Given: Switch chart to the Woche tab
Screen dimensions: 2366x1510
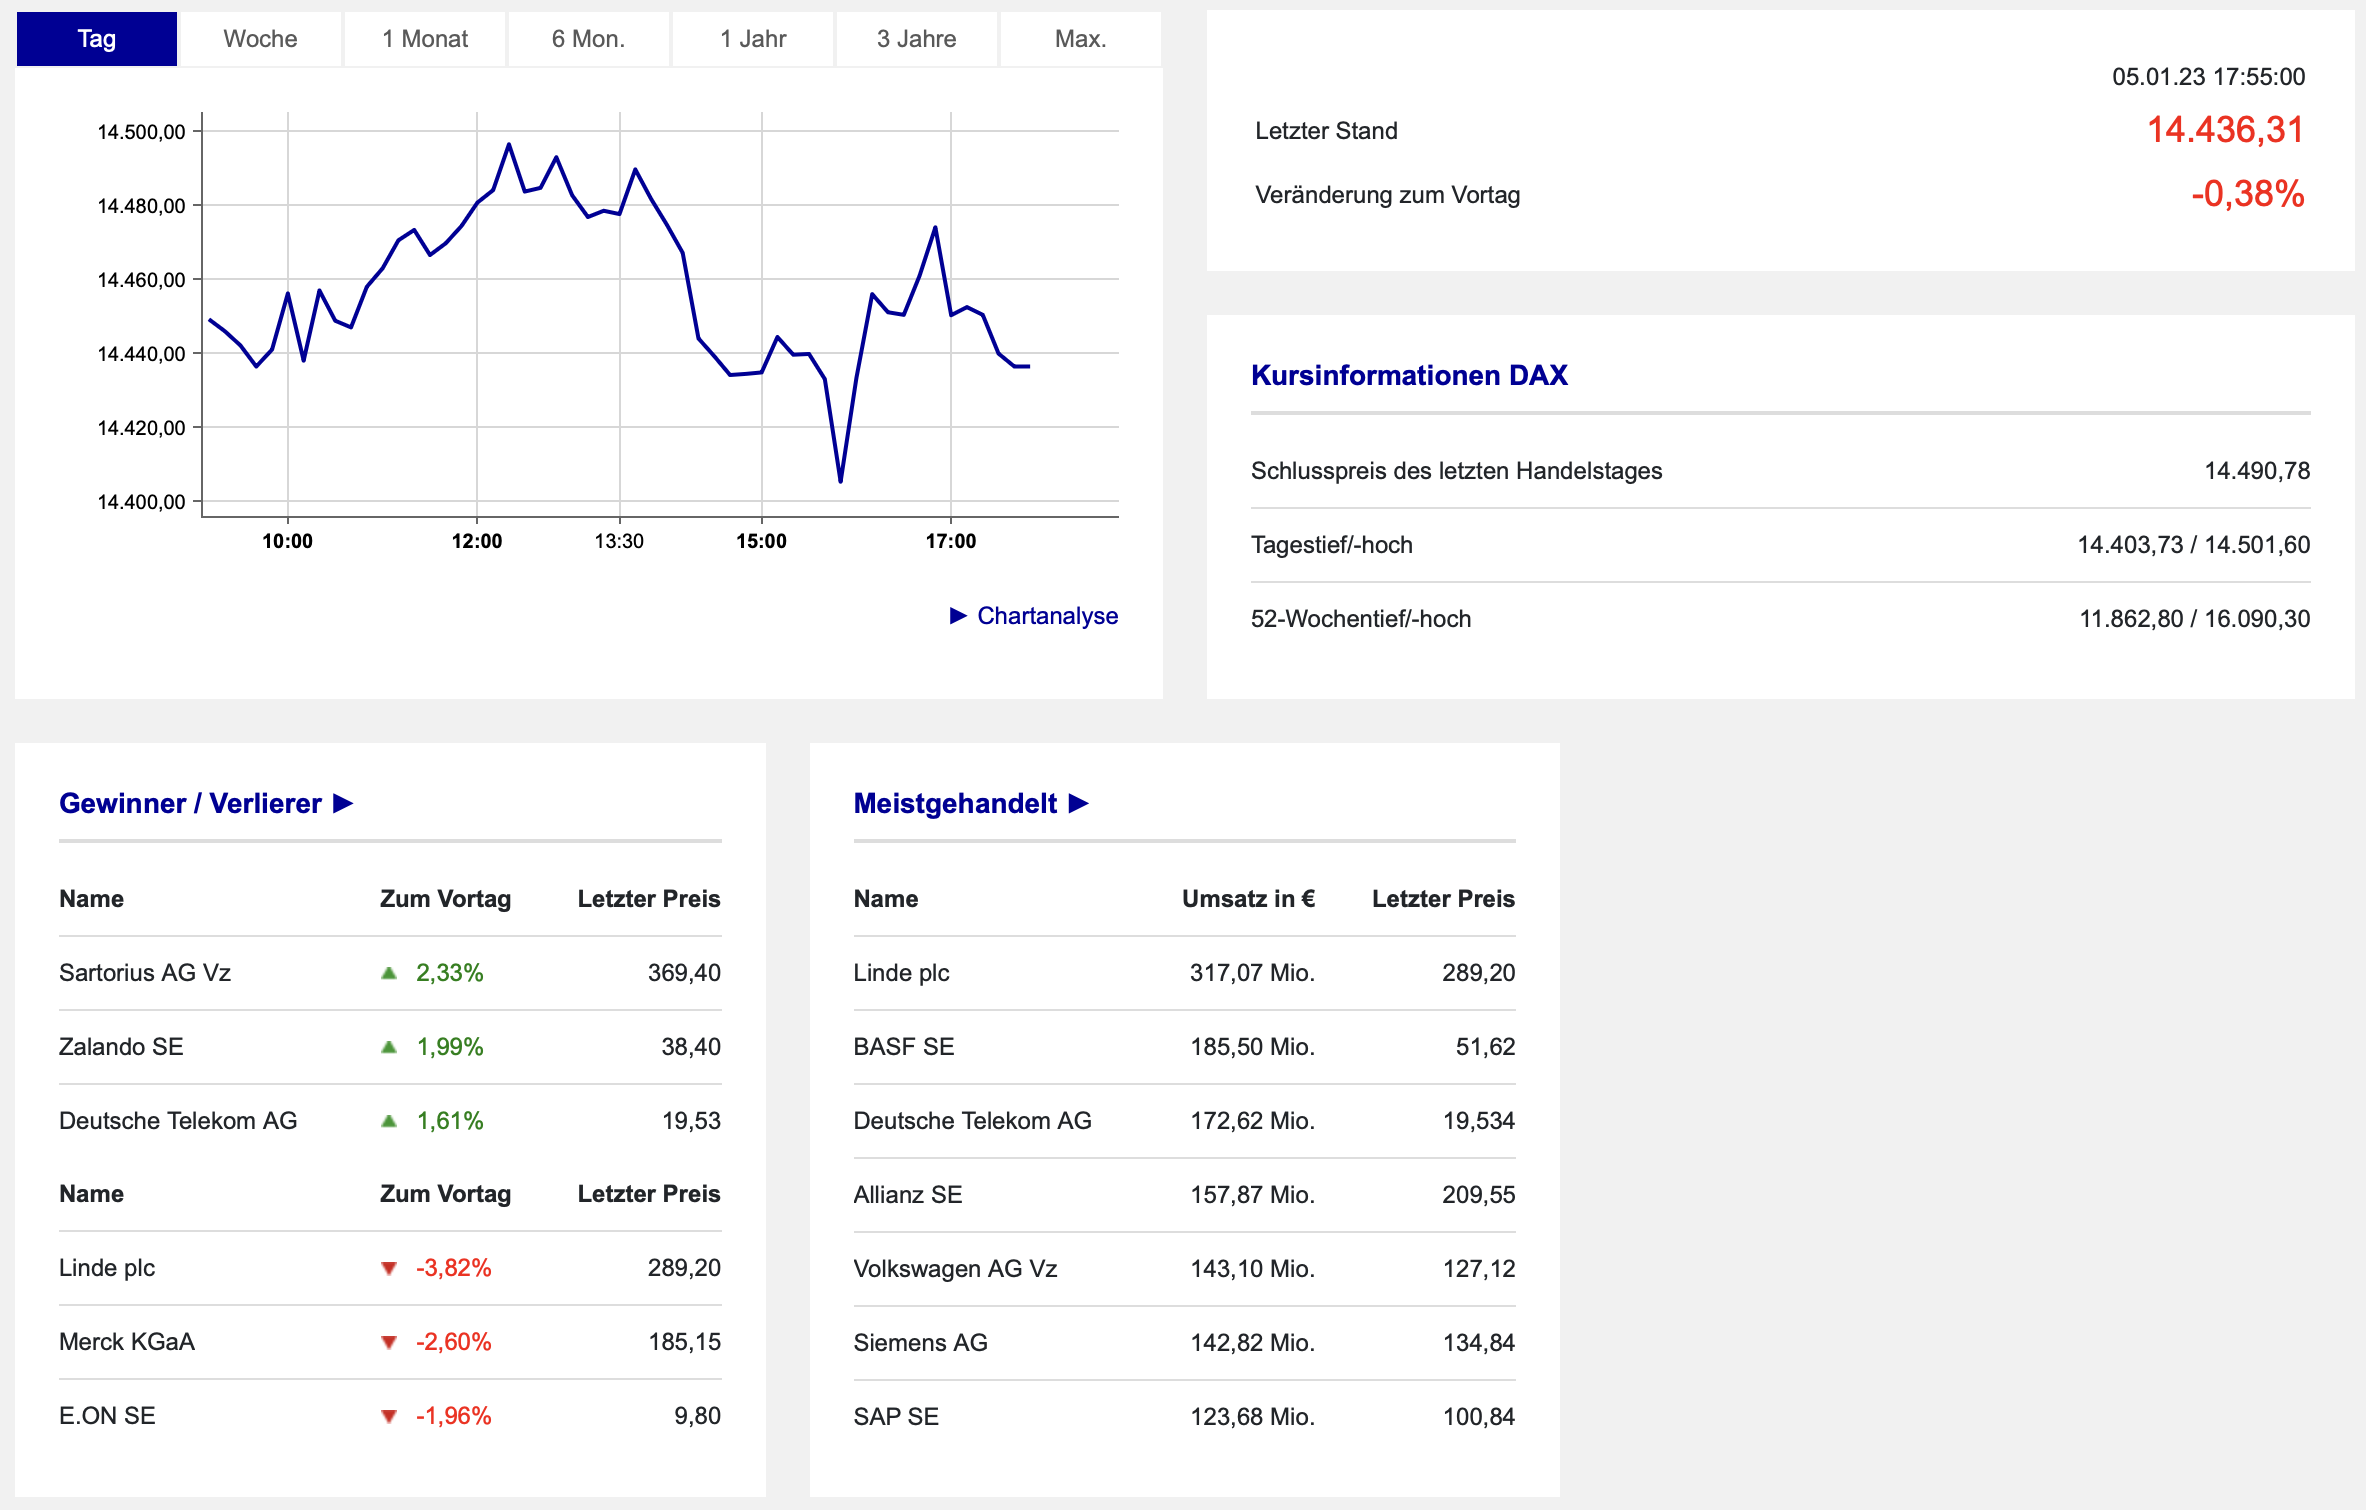Looking at the screenshot, I should [260, 39].
